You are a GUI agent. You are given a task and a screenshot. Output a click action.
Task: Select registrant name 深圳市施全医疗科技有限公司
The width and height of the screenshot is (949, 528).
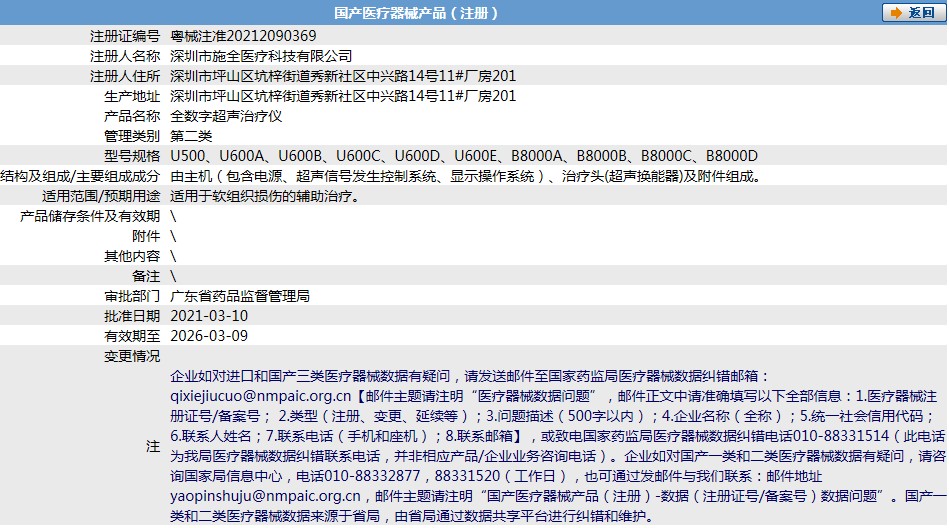coord(261,56)
